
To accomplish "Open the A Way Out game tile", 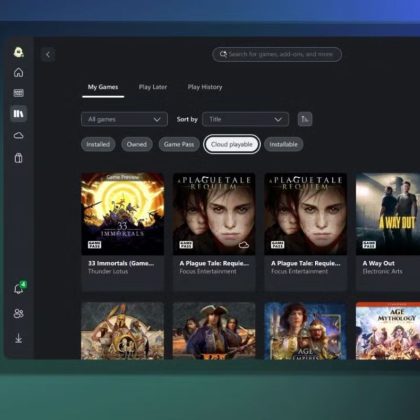I will click(x=388, y=231).
